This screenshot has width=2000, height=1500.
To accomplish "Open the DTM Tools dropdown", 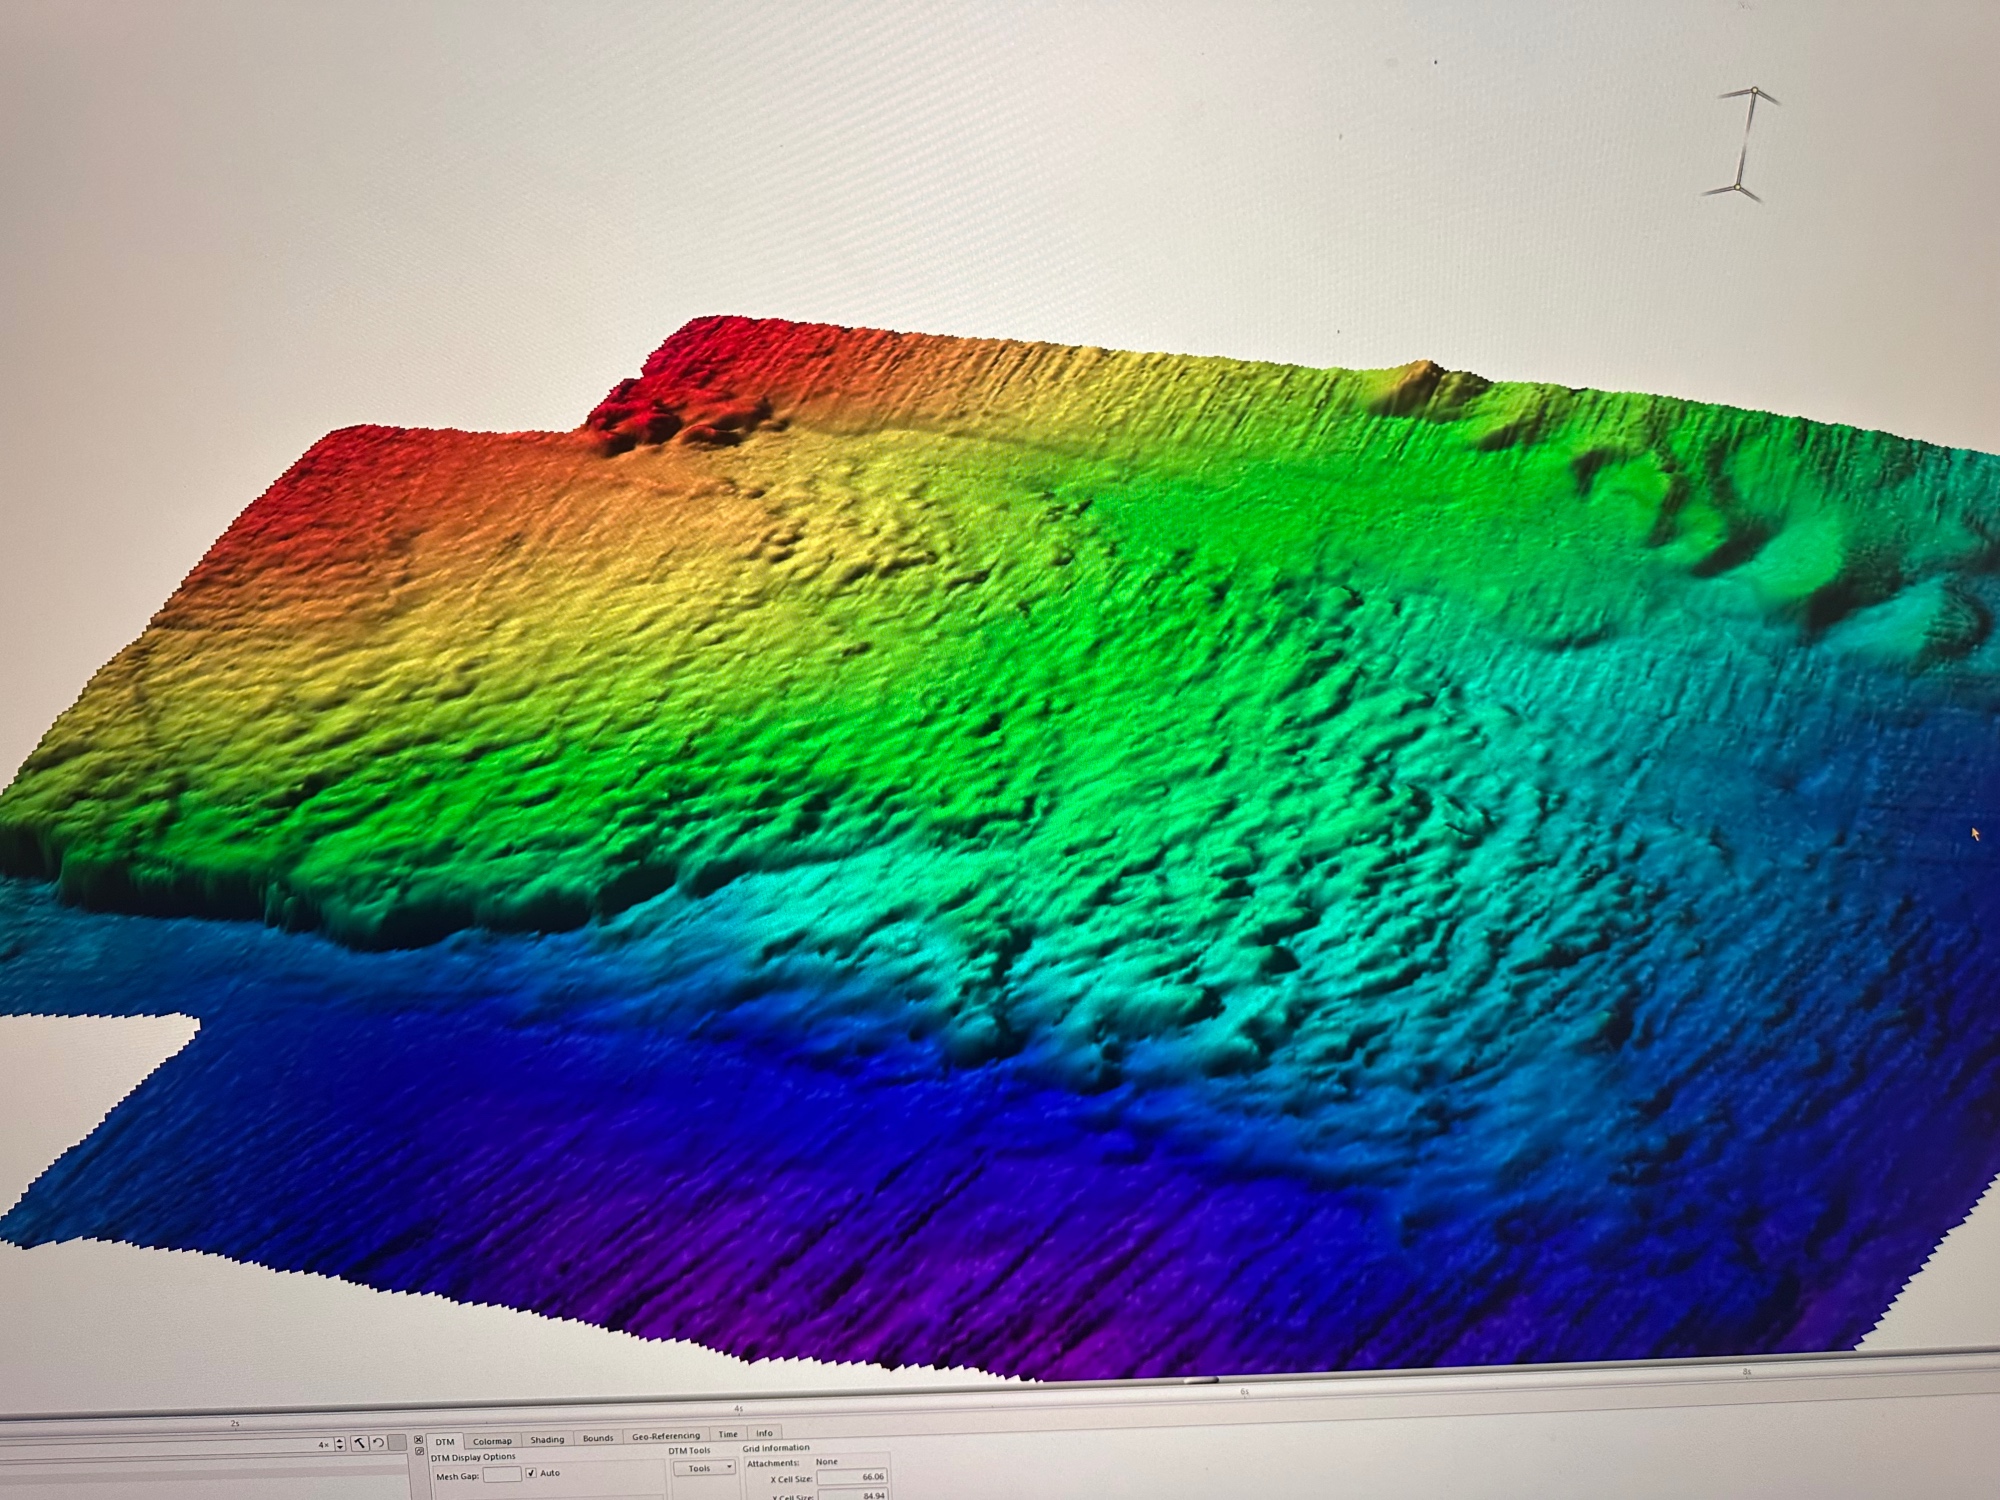I will [x=704, y=1468].
